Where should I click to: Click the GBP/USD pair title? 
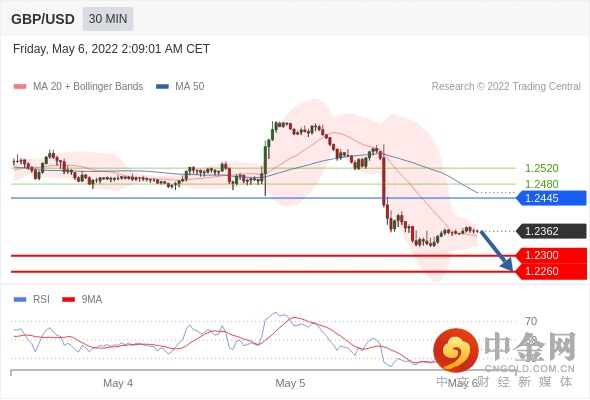tap(43, 19)
